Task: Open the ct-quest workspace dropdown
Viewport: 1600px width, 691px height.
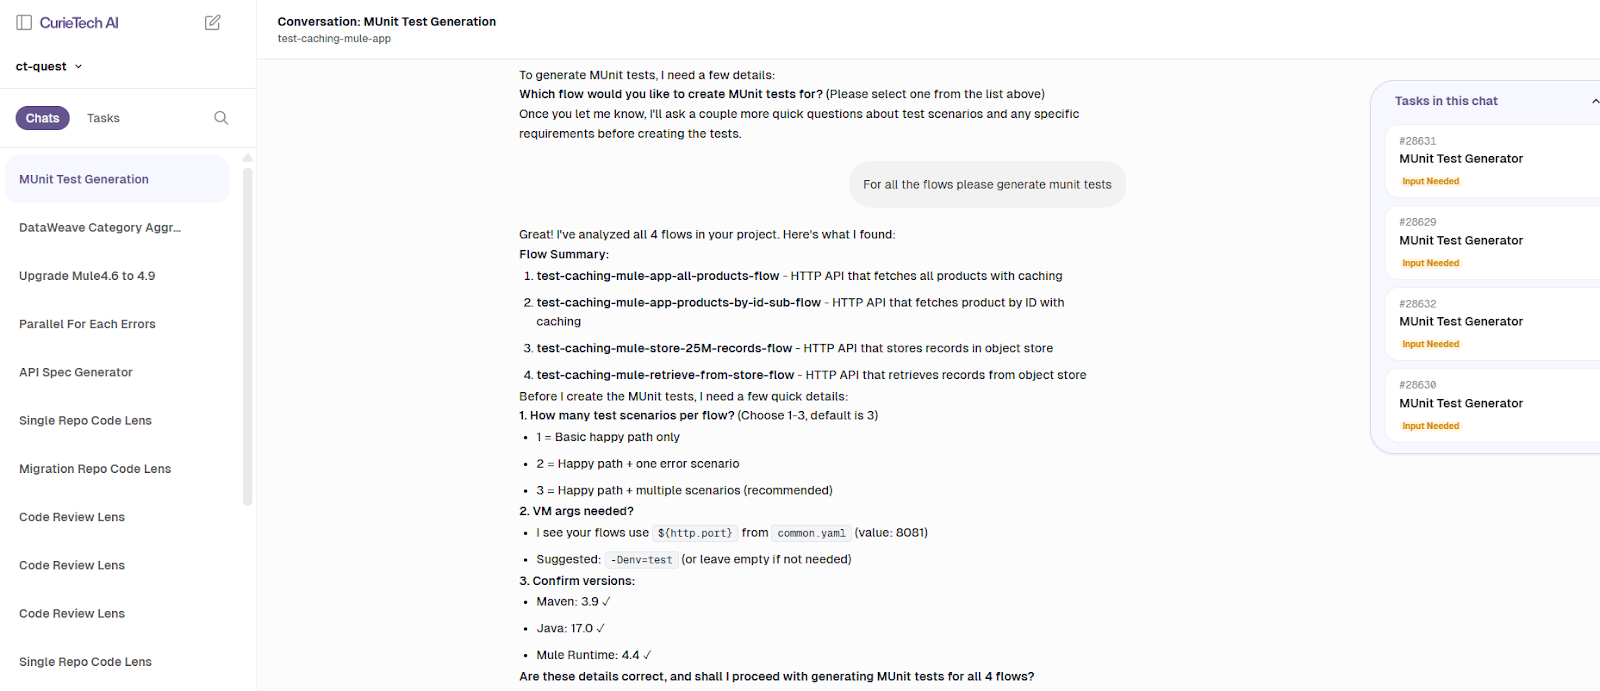Action: point(47,66)
